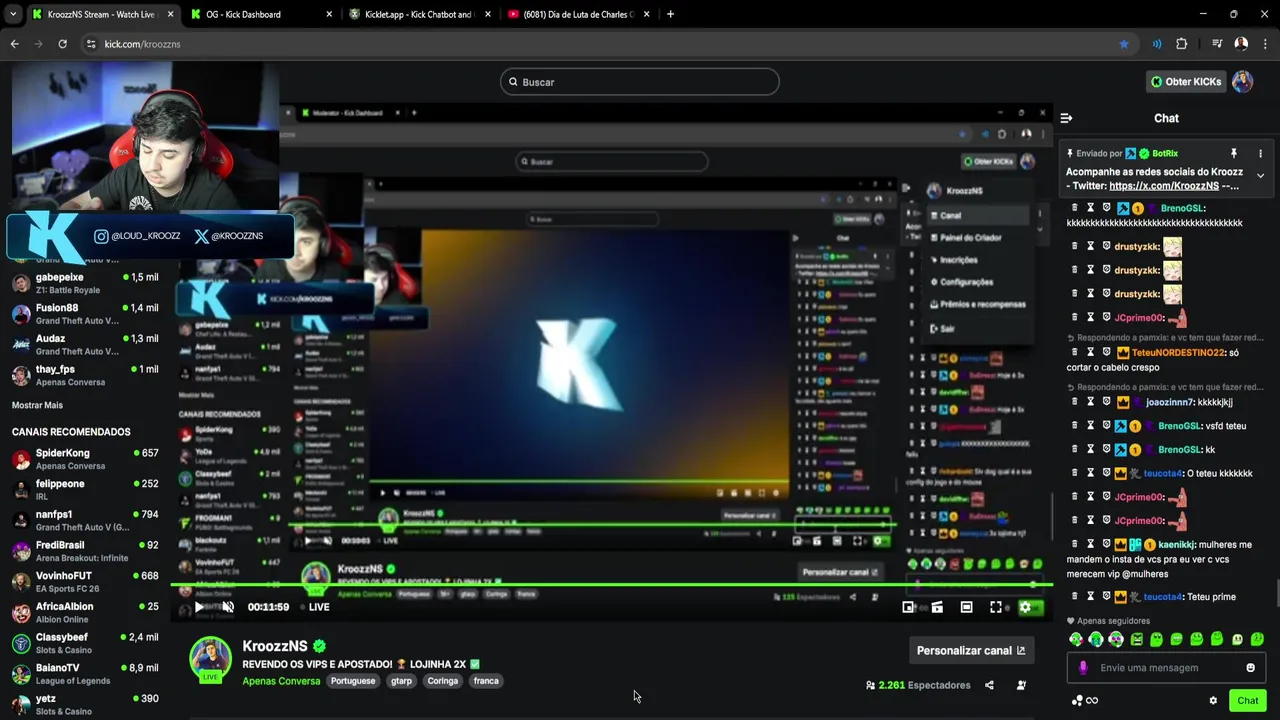Open the SpiderKong recommended channel
Viewport: 1280px width, 720px height.
[x=85, y=459]
